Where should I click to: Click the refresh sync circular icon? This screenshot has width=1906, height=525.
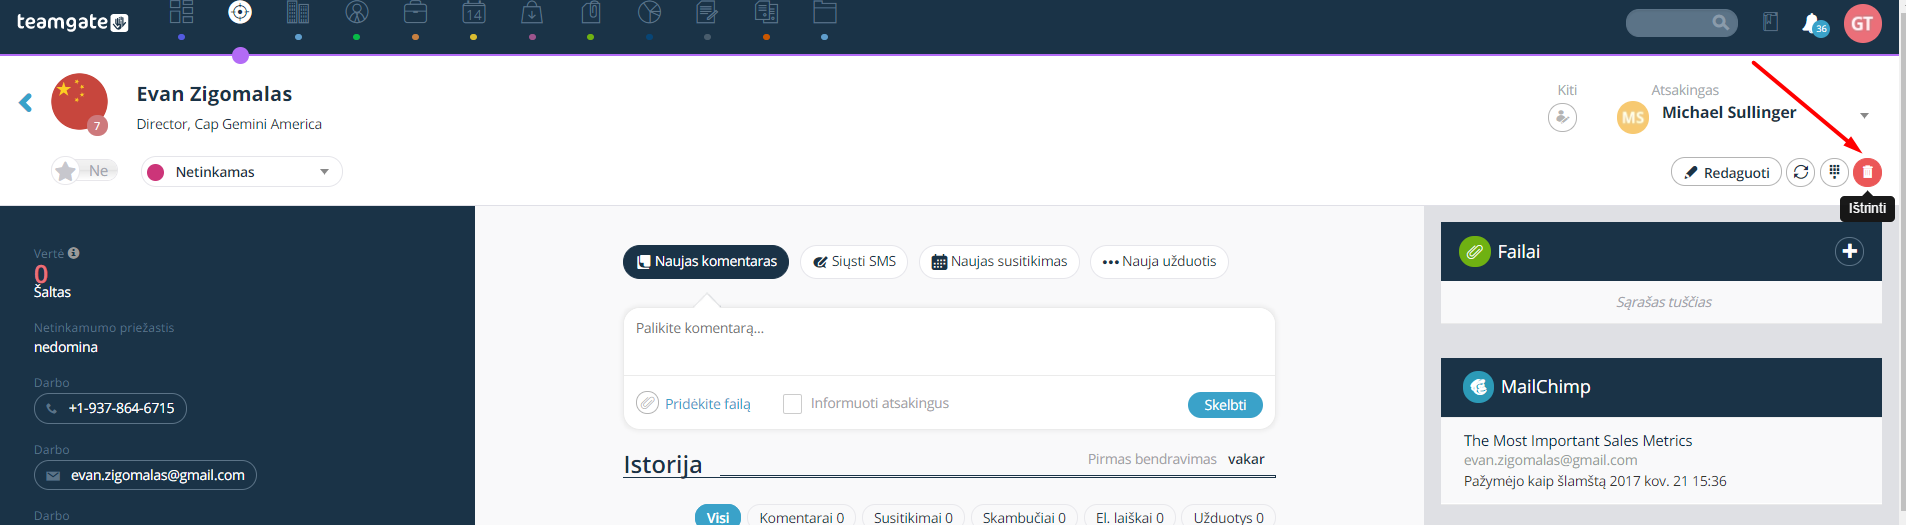click(x=1801, y=172)
